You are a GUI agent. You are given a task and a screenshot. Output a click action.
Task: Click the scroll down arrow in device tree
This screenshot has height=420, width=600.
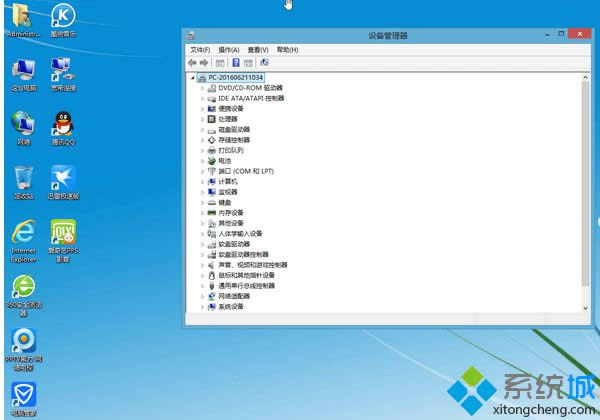click(585, 308)
